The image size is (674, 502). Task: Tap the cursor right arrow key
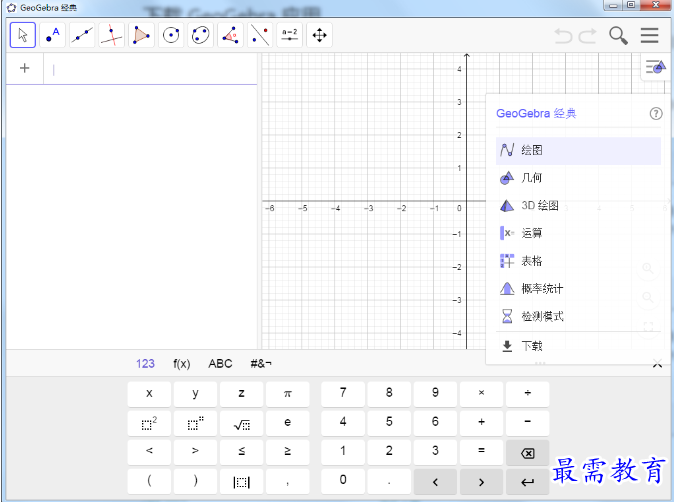coord(481,482)
